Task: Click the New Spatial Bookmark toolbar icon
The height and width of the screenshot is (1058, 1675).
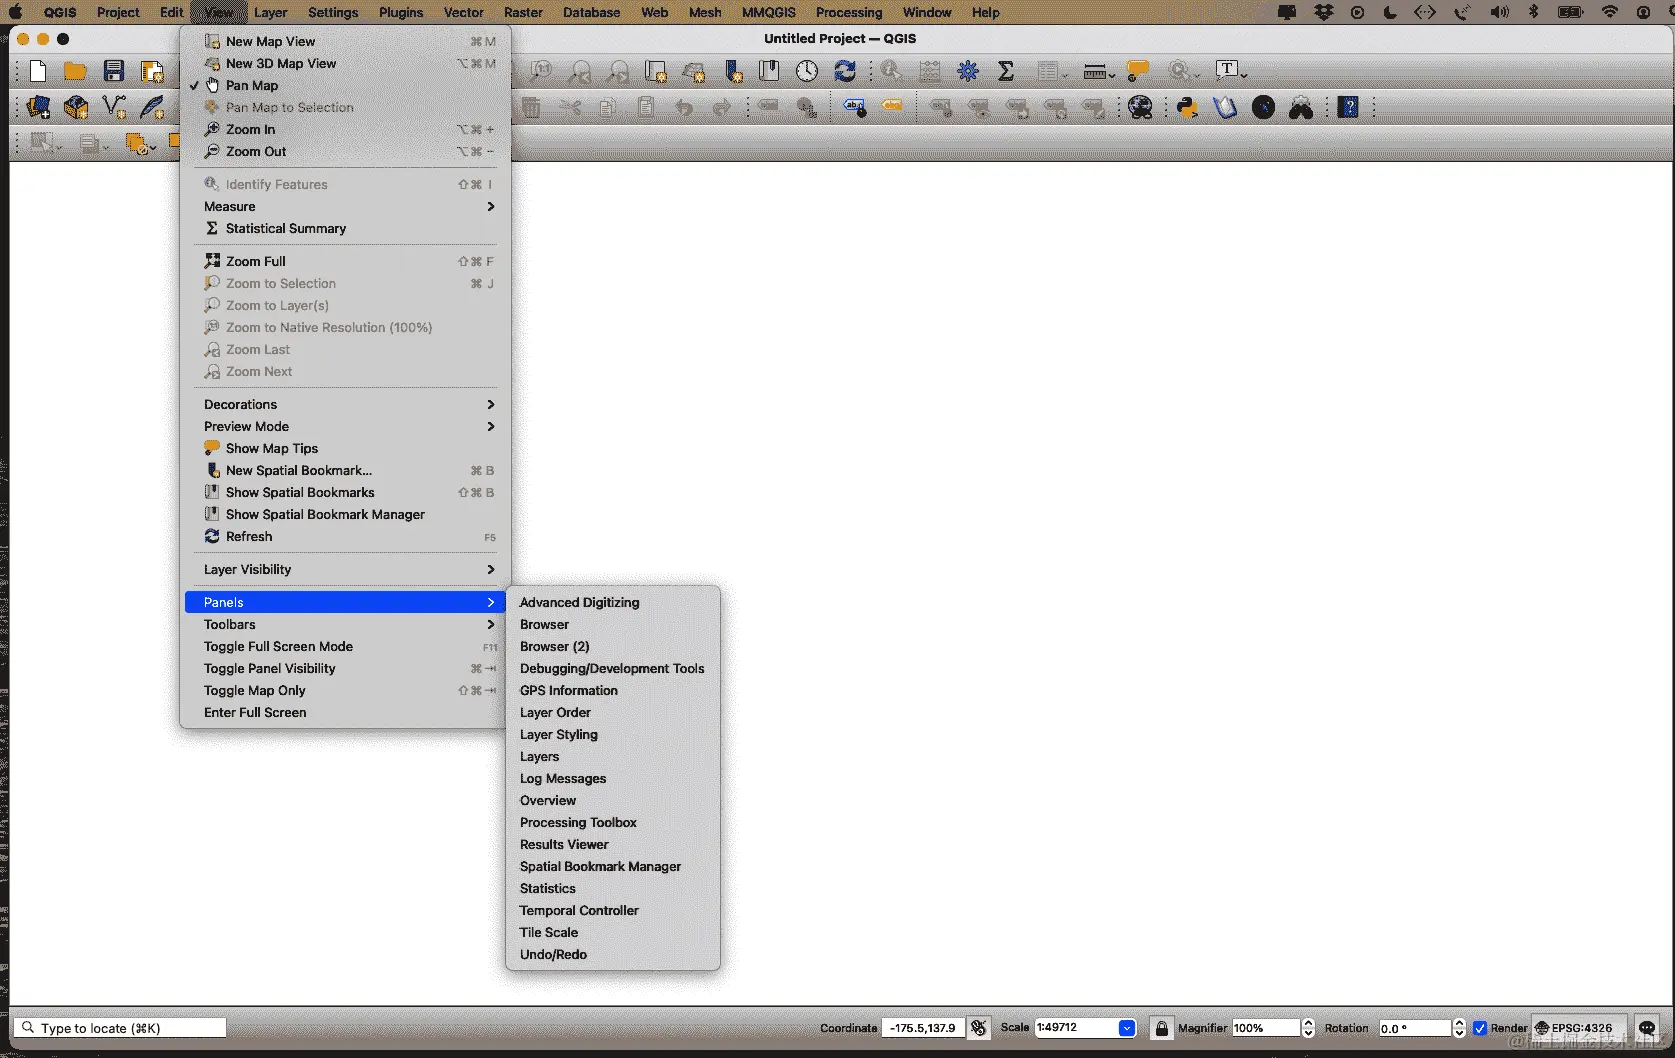Action: pyautogui.click(x=733, y=71)
